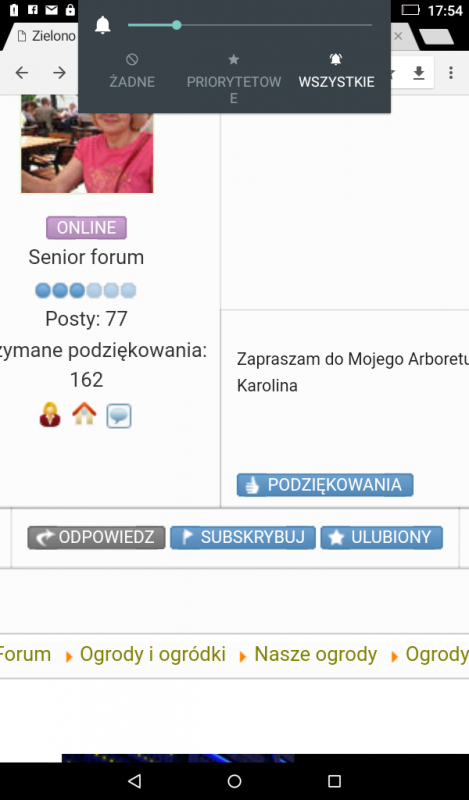This screenshot has width=469, height=800.
Task: Click the ODPOWIEDZ reply button
Action: click(96, 537)
